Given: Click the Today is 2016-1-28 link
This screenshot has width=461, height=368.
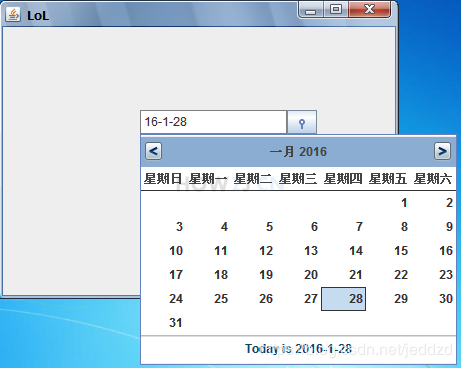Looking at the screenshot, I should [298, 349].
